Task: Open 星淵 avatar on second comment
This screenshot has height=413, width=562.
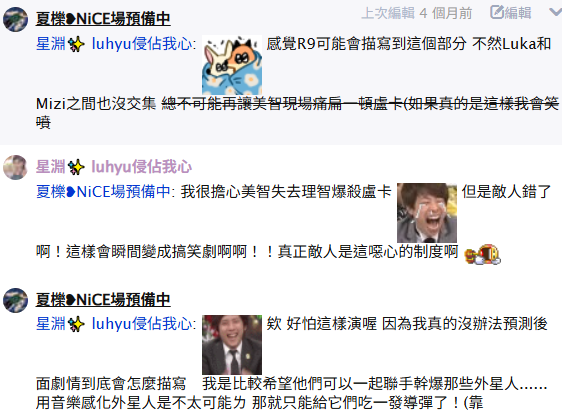Action: [x=15, y=167]
